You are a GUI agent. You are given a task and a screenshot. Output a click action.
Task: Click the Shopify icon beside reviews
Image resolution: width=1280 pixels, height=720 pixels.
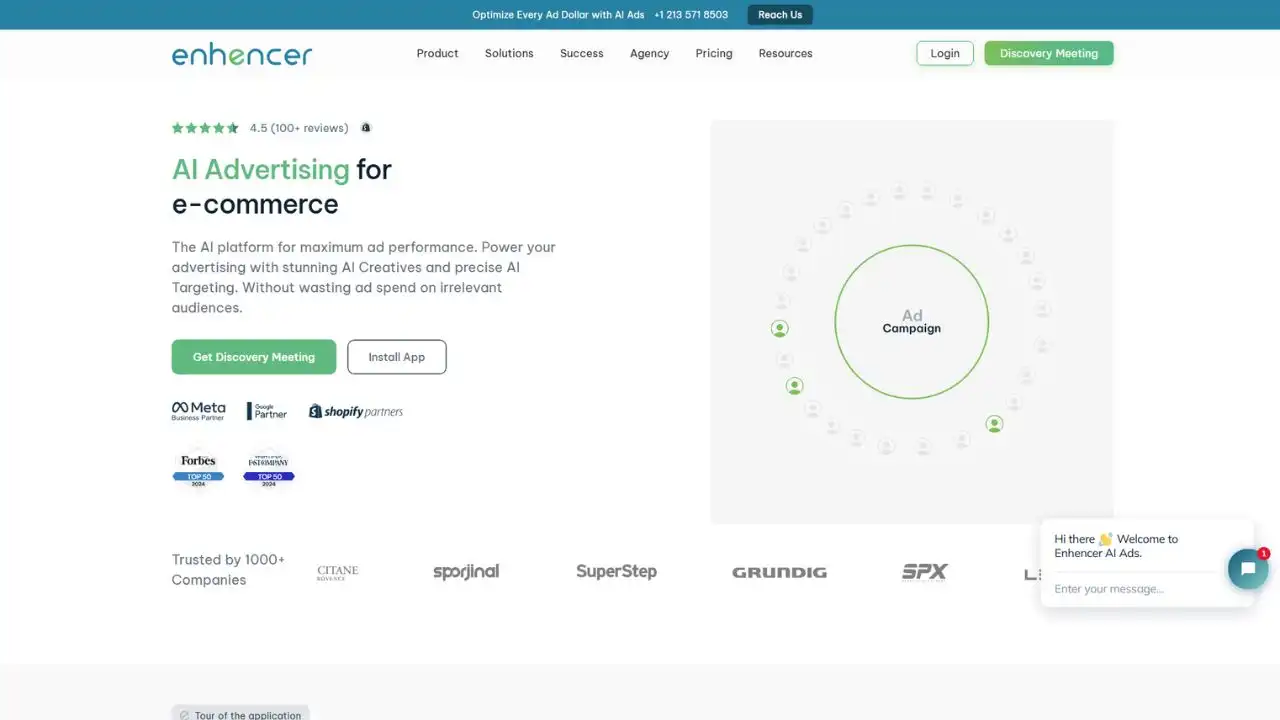tap(366, 128)
